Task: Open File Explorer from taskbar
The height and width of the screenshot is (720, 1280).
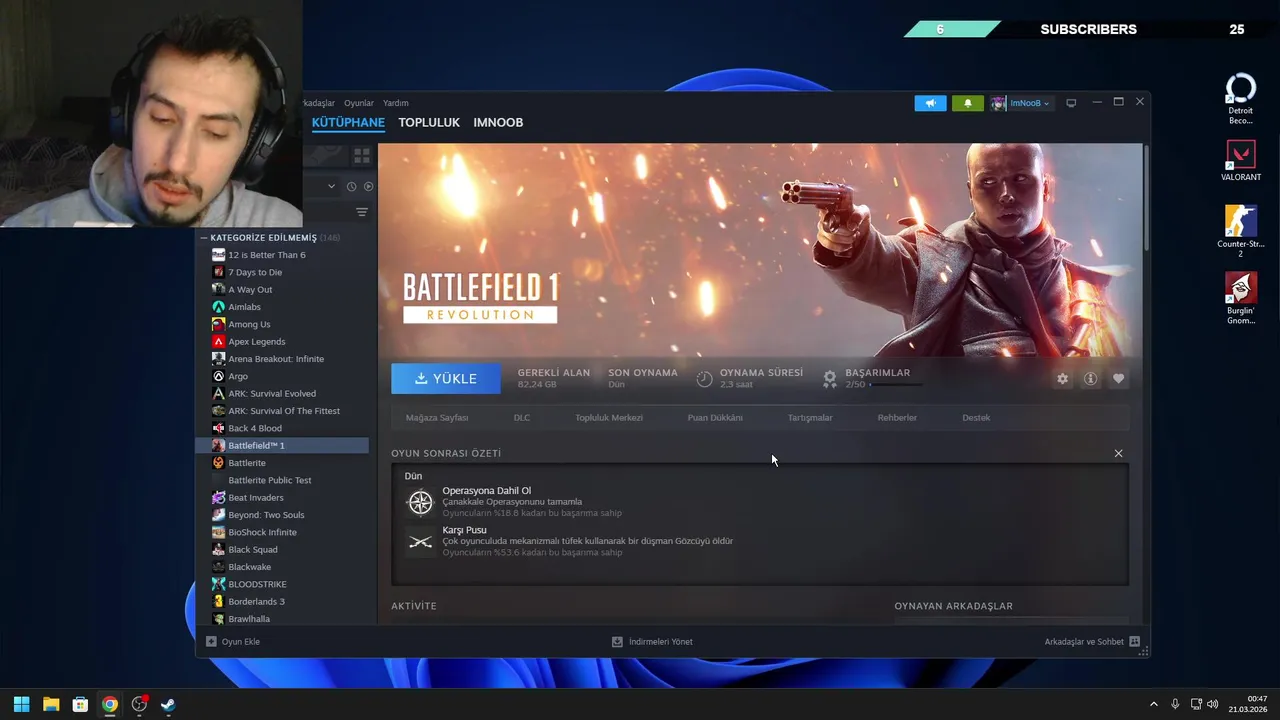Action: pos(51,704)
